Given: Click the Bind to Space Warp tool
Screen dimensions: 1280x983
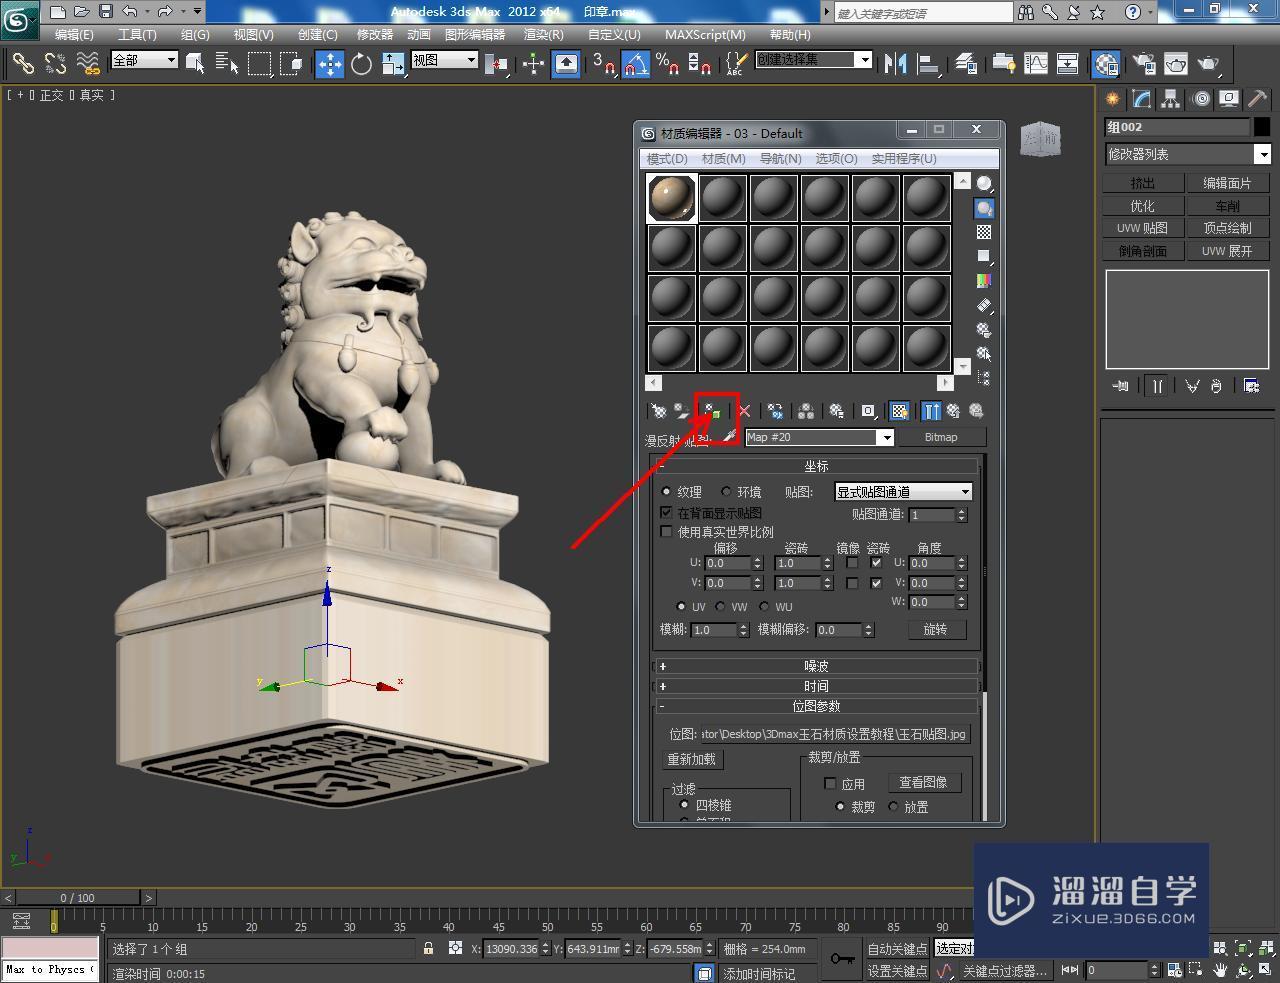Looking at the screenshot, I should (x=88, y=64).
